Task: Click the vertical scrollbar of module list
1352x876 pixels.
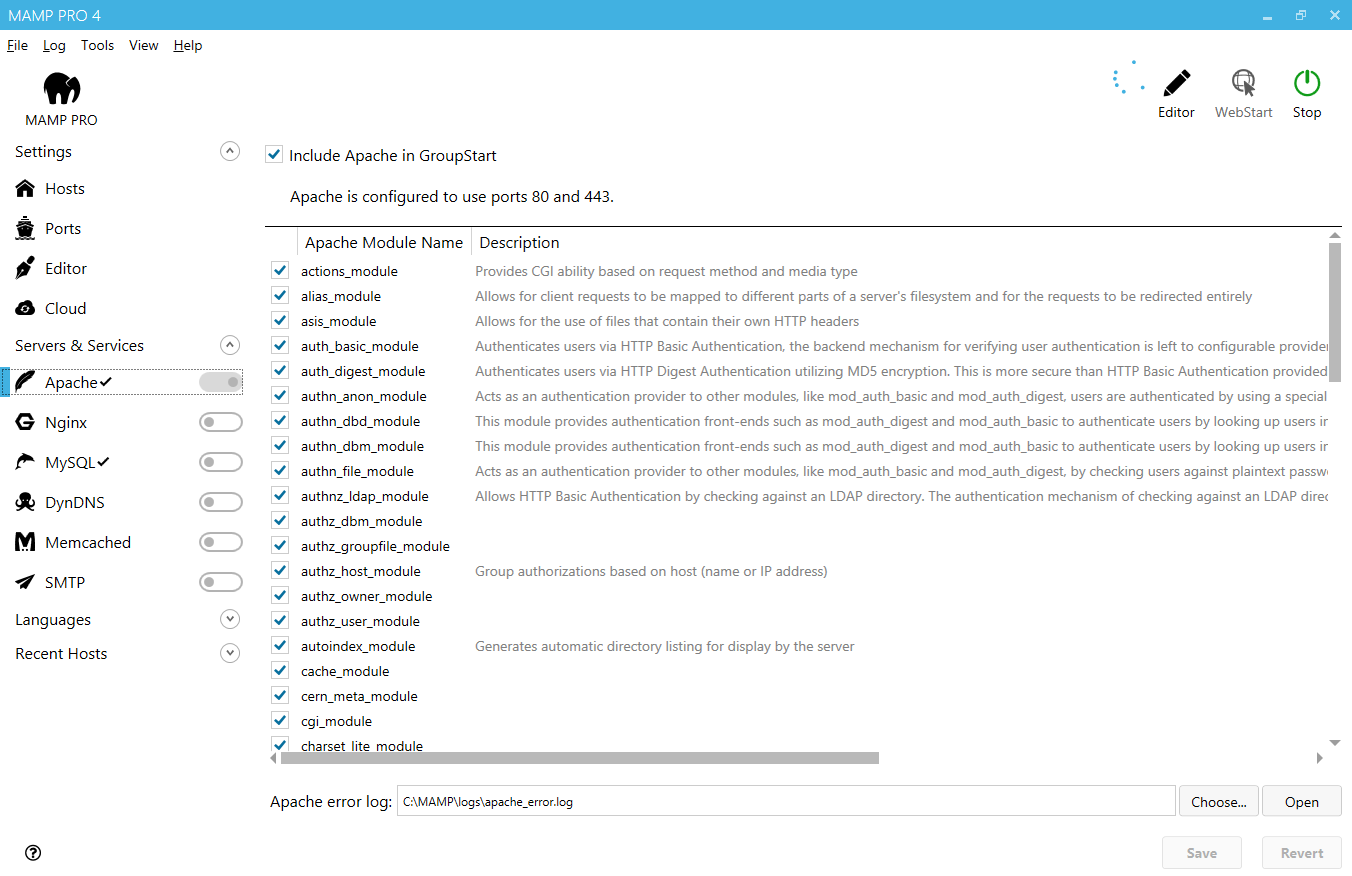Action: (1334, 311)
